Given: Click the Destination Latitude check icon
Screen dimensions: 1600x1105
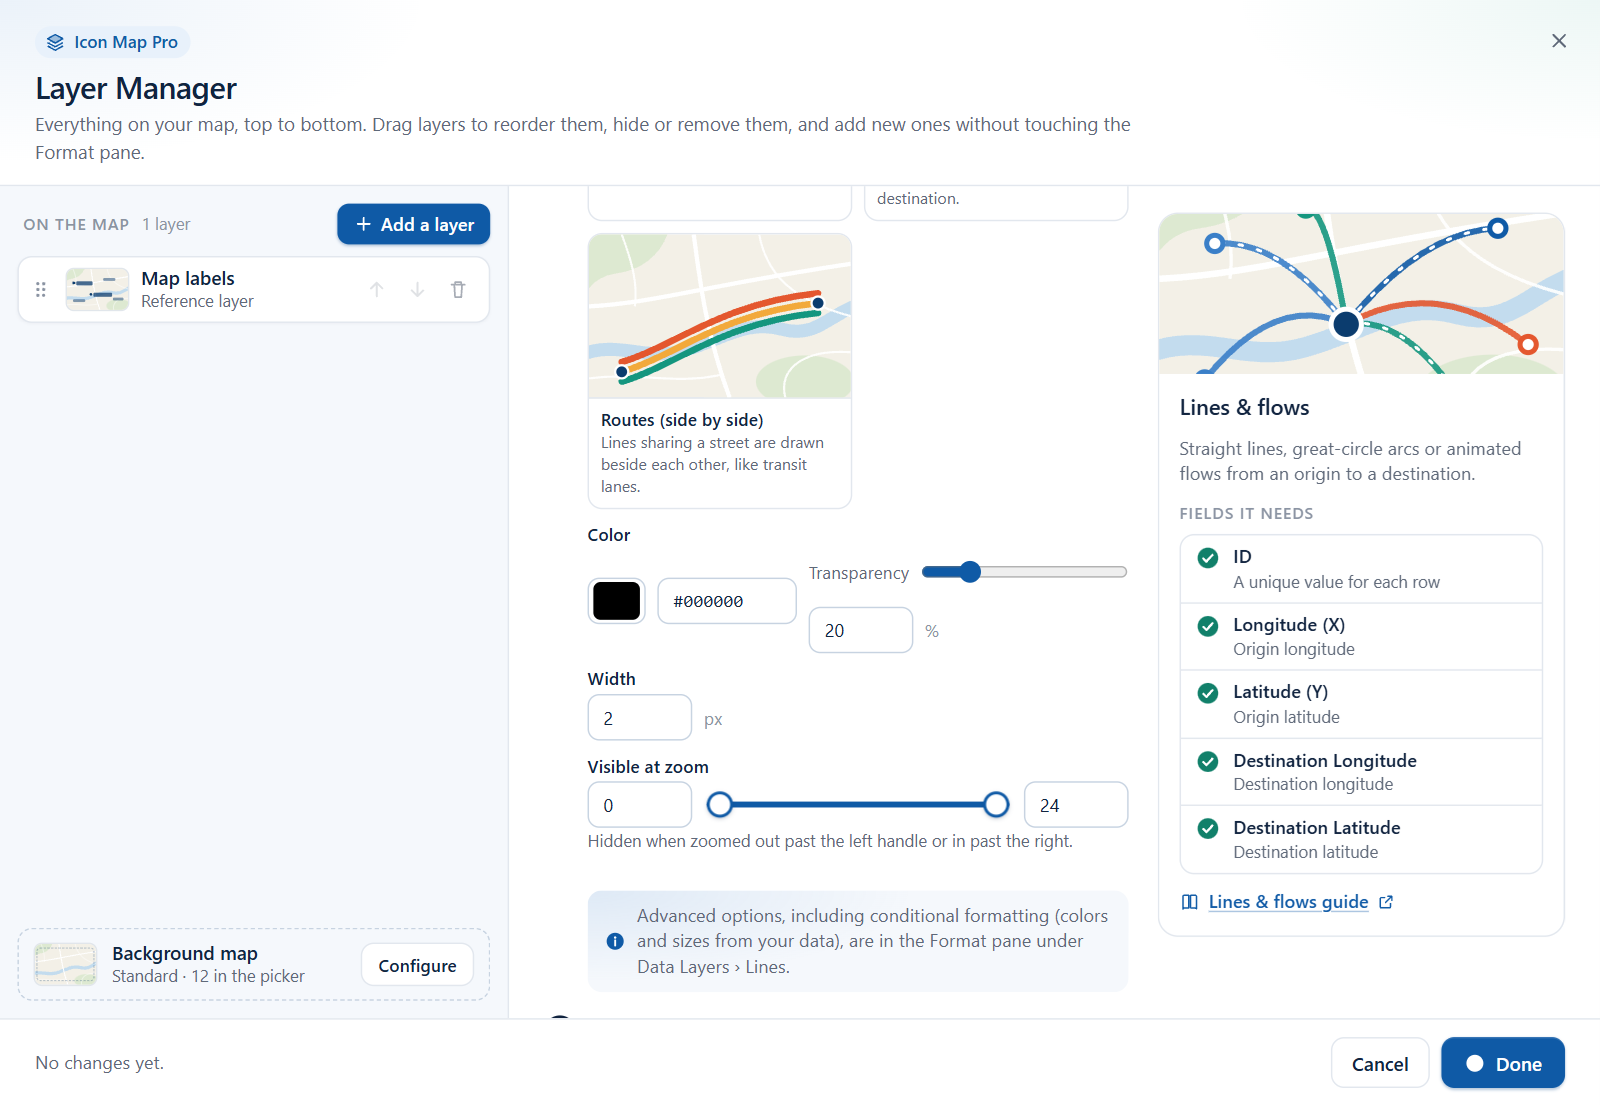Looking at the screenshot, I should 1208,829.
